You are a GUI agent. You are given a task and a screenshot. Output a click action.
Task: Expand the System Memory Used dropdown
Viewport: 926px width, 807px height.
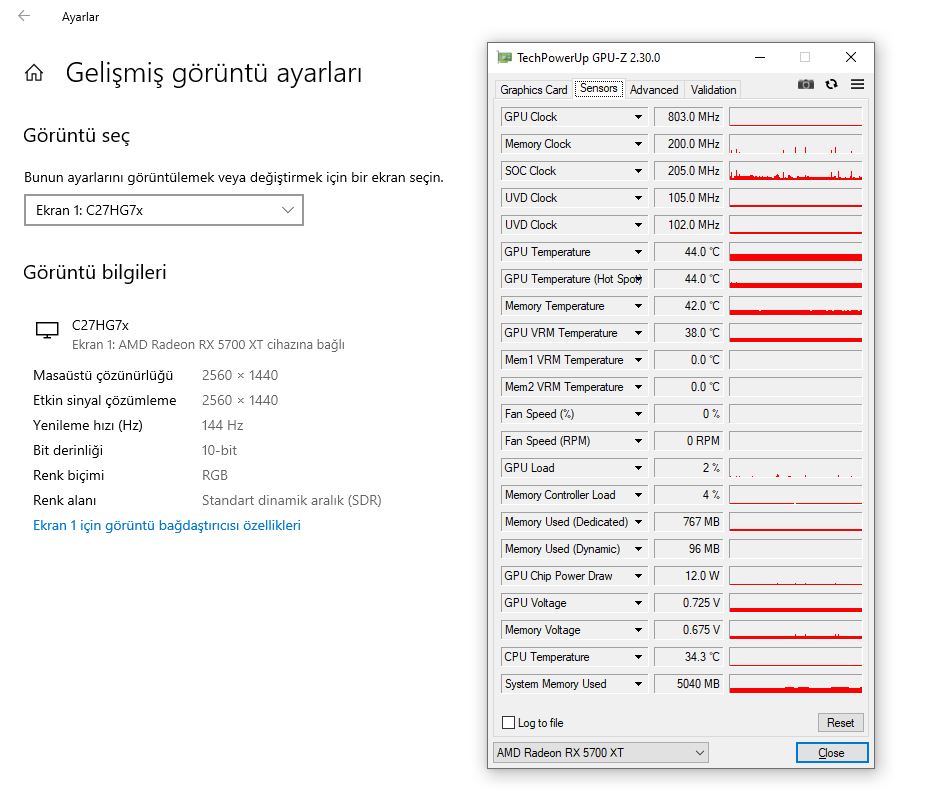pyautogui.click(x=638, y=684)
